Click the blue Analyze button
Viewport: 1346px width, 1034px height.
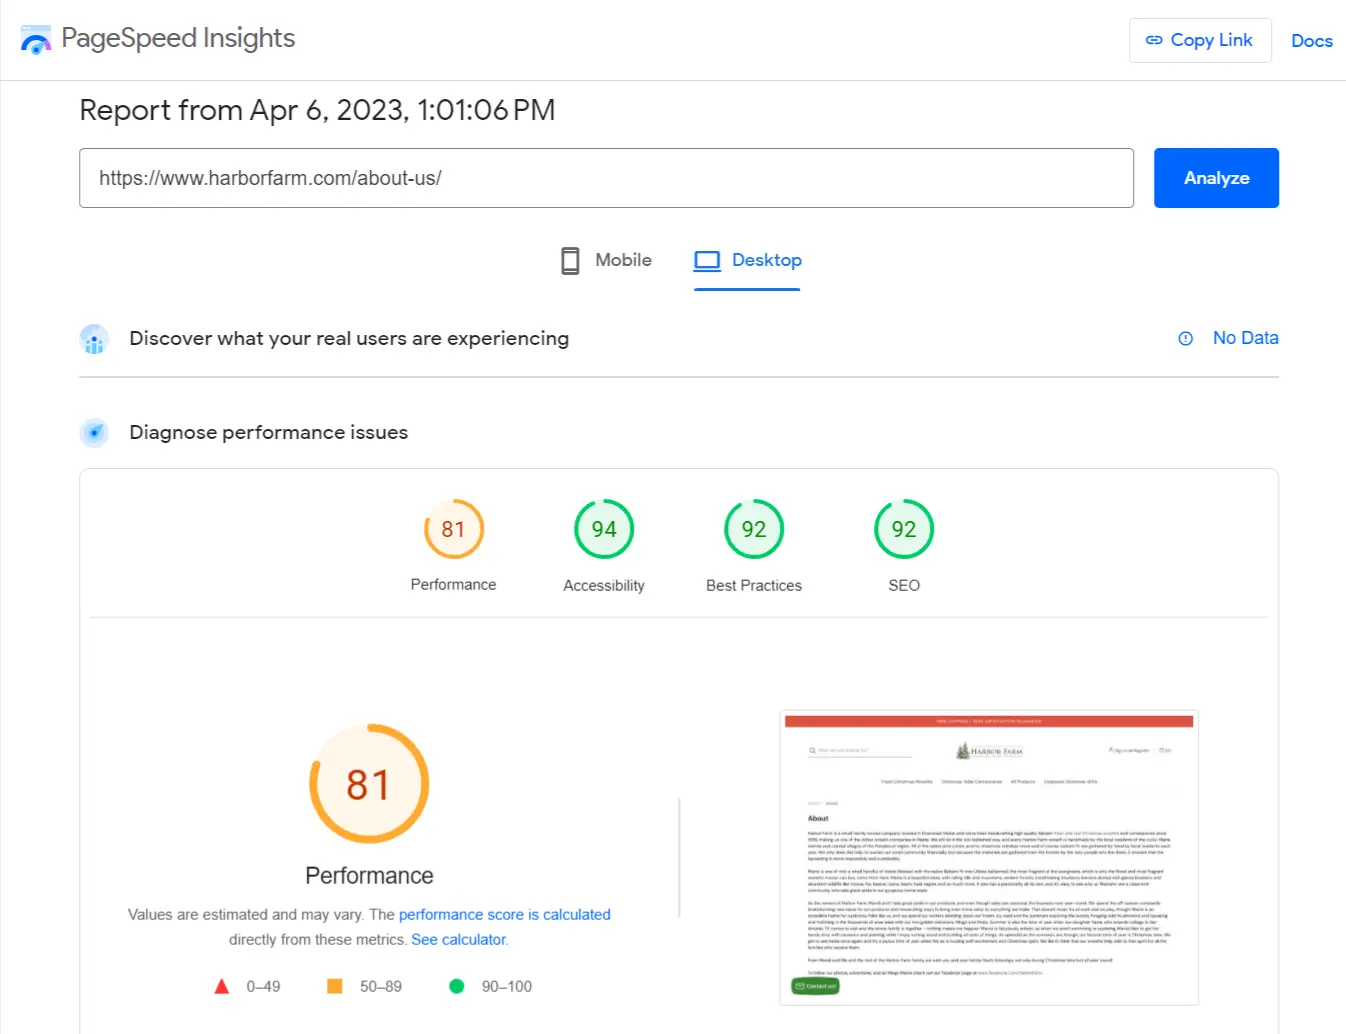[x=1216, y=178]
